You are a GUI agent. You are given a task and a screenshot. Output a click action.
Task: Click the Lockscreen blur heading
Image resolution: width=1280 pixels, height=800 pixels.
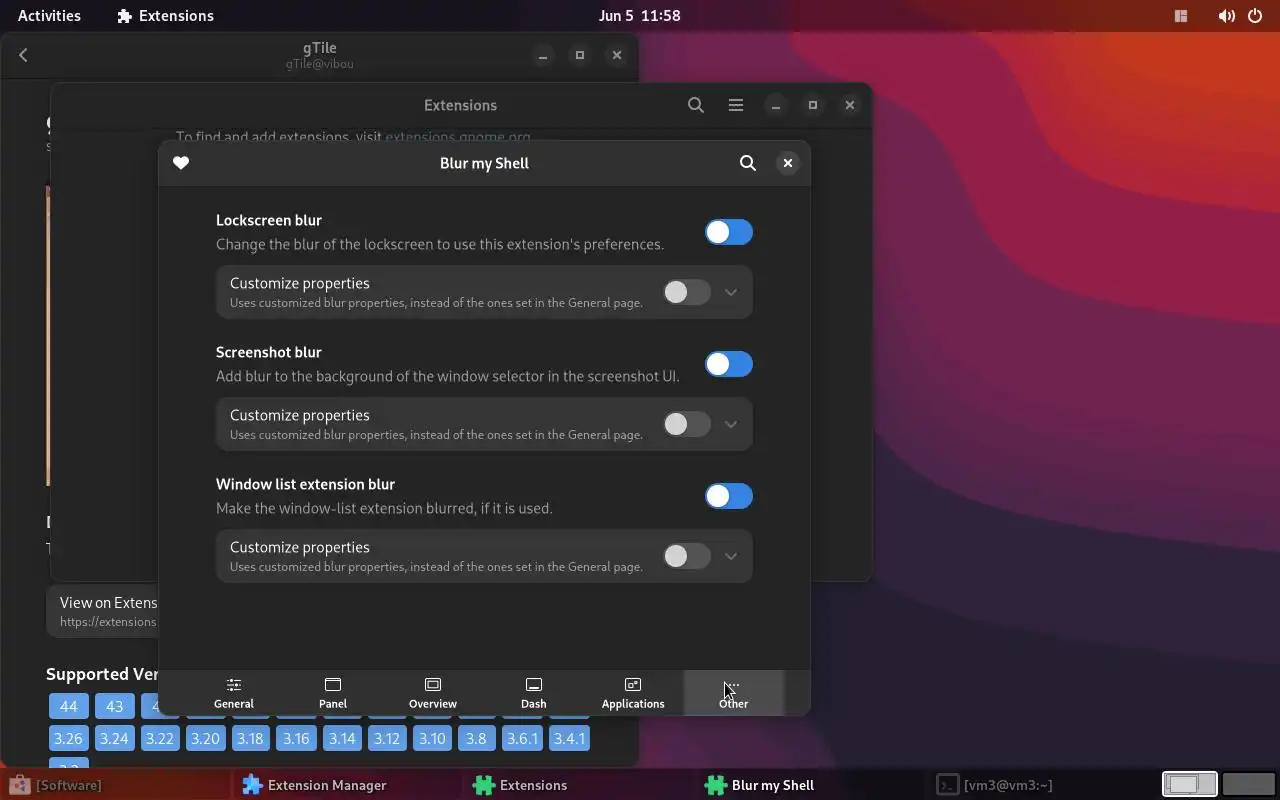(x=269, y=220)
